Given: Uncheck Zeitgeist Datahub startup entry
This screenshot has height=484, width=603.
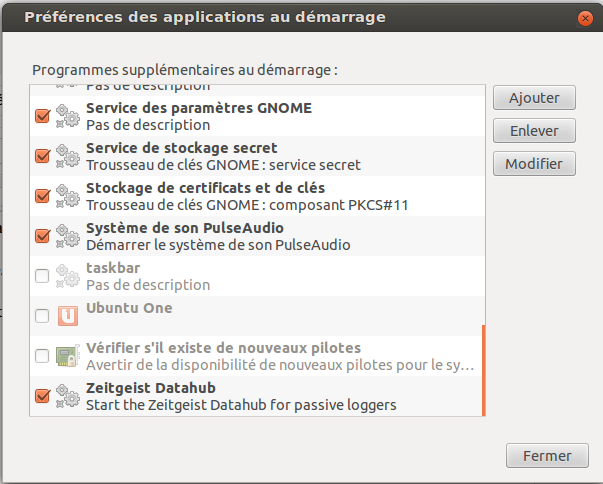Looking at the screenshot, I should 42,396.
